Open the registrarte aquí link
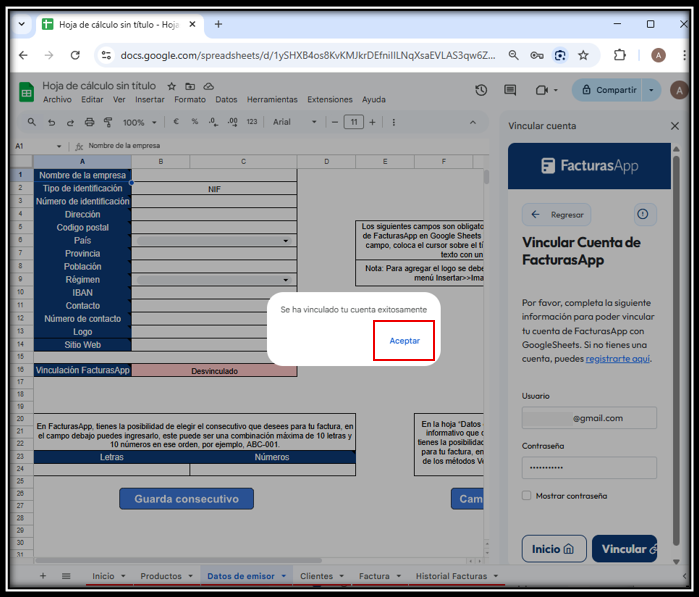Screen dimensions: 699x597 (x=617, y=357)
